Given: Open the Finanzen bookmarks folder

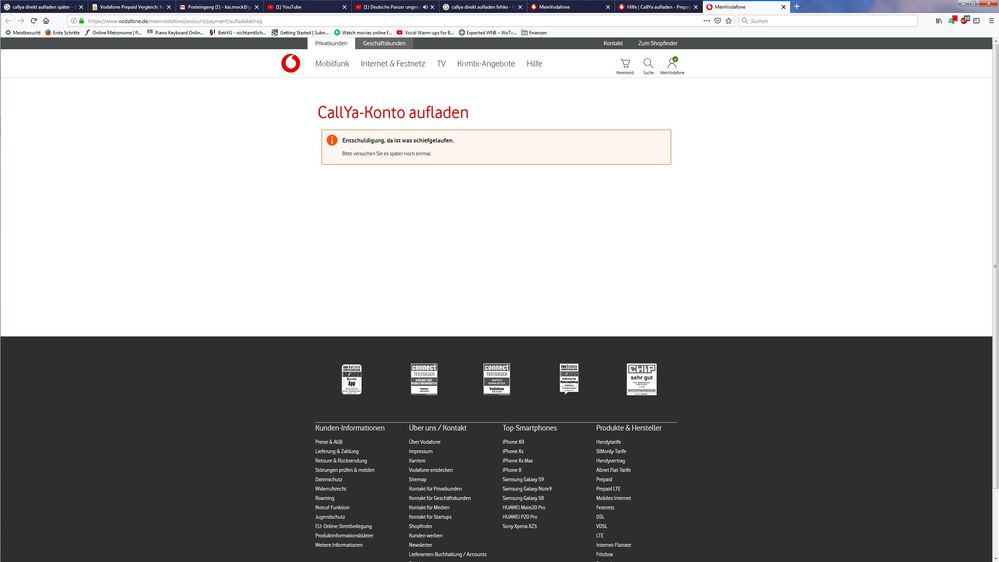Looking at the screenshot, I should pos(534,32).
